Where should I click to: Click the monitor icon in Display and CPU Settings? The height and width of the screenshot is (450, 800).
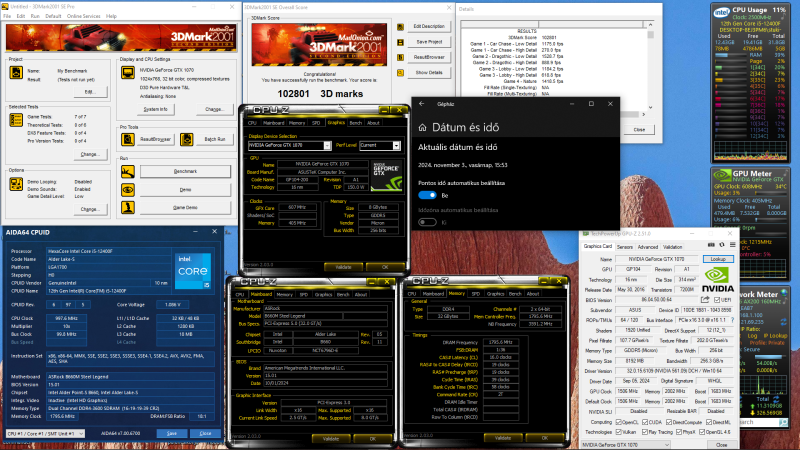pos(128,72)
